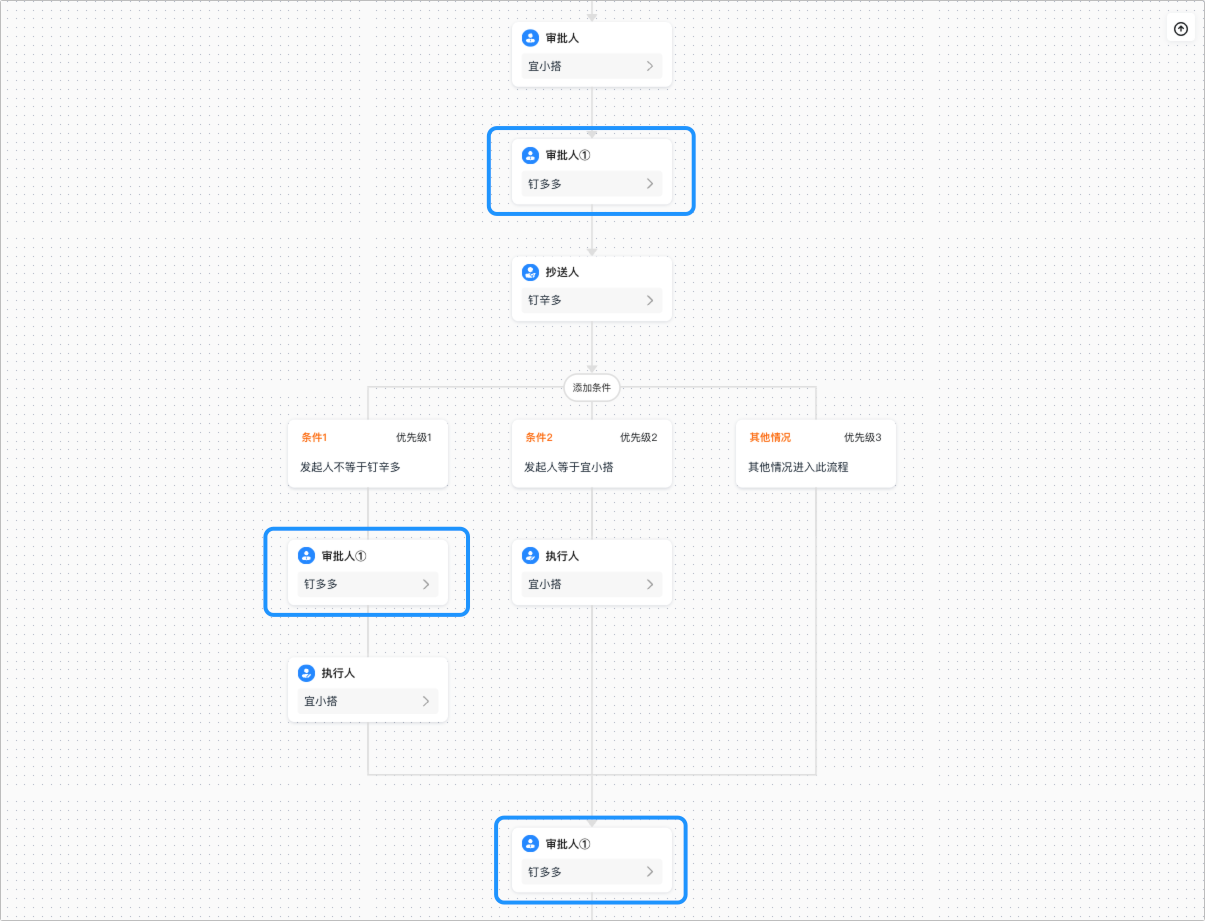Expand the 宜小搭 chevron under 条件2's 执行人

click(649, 584)
